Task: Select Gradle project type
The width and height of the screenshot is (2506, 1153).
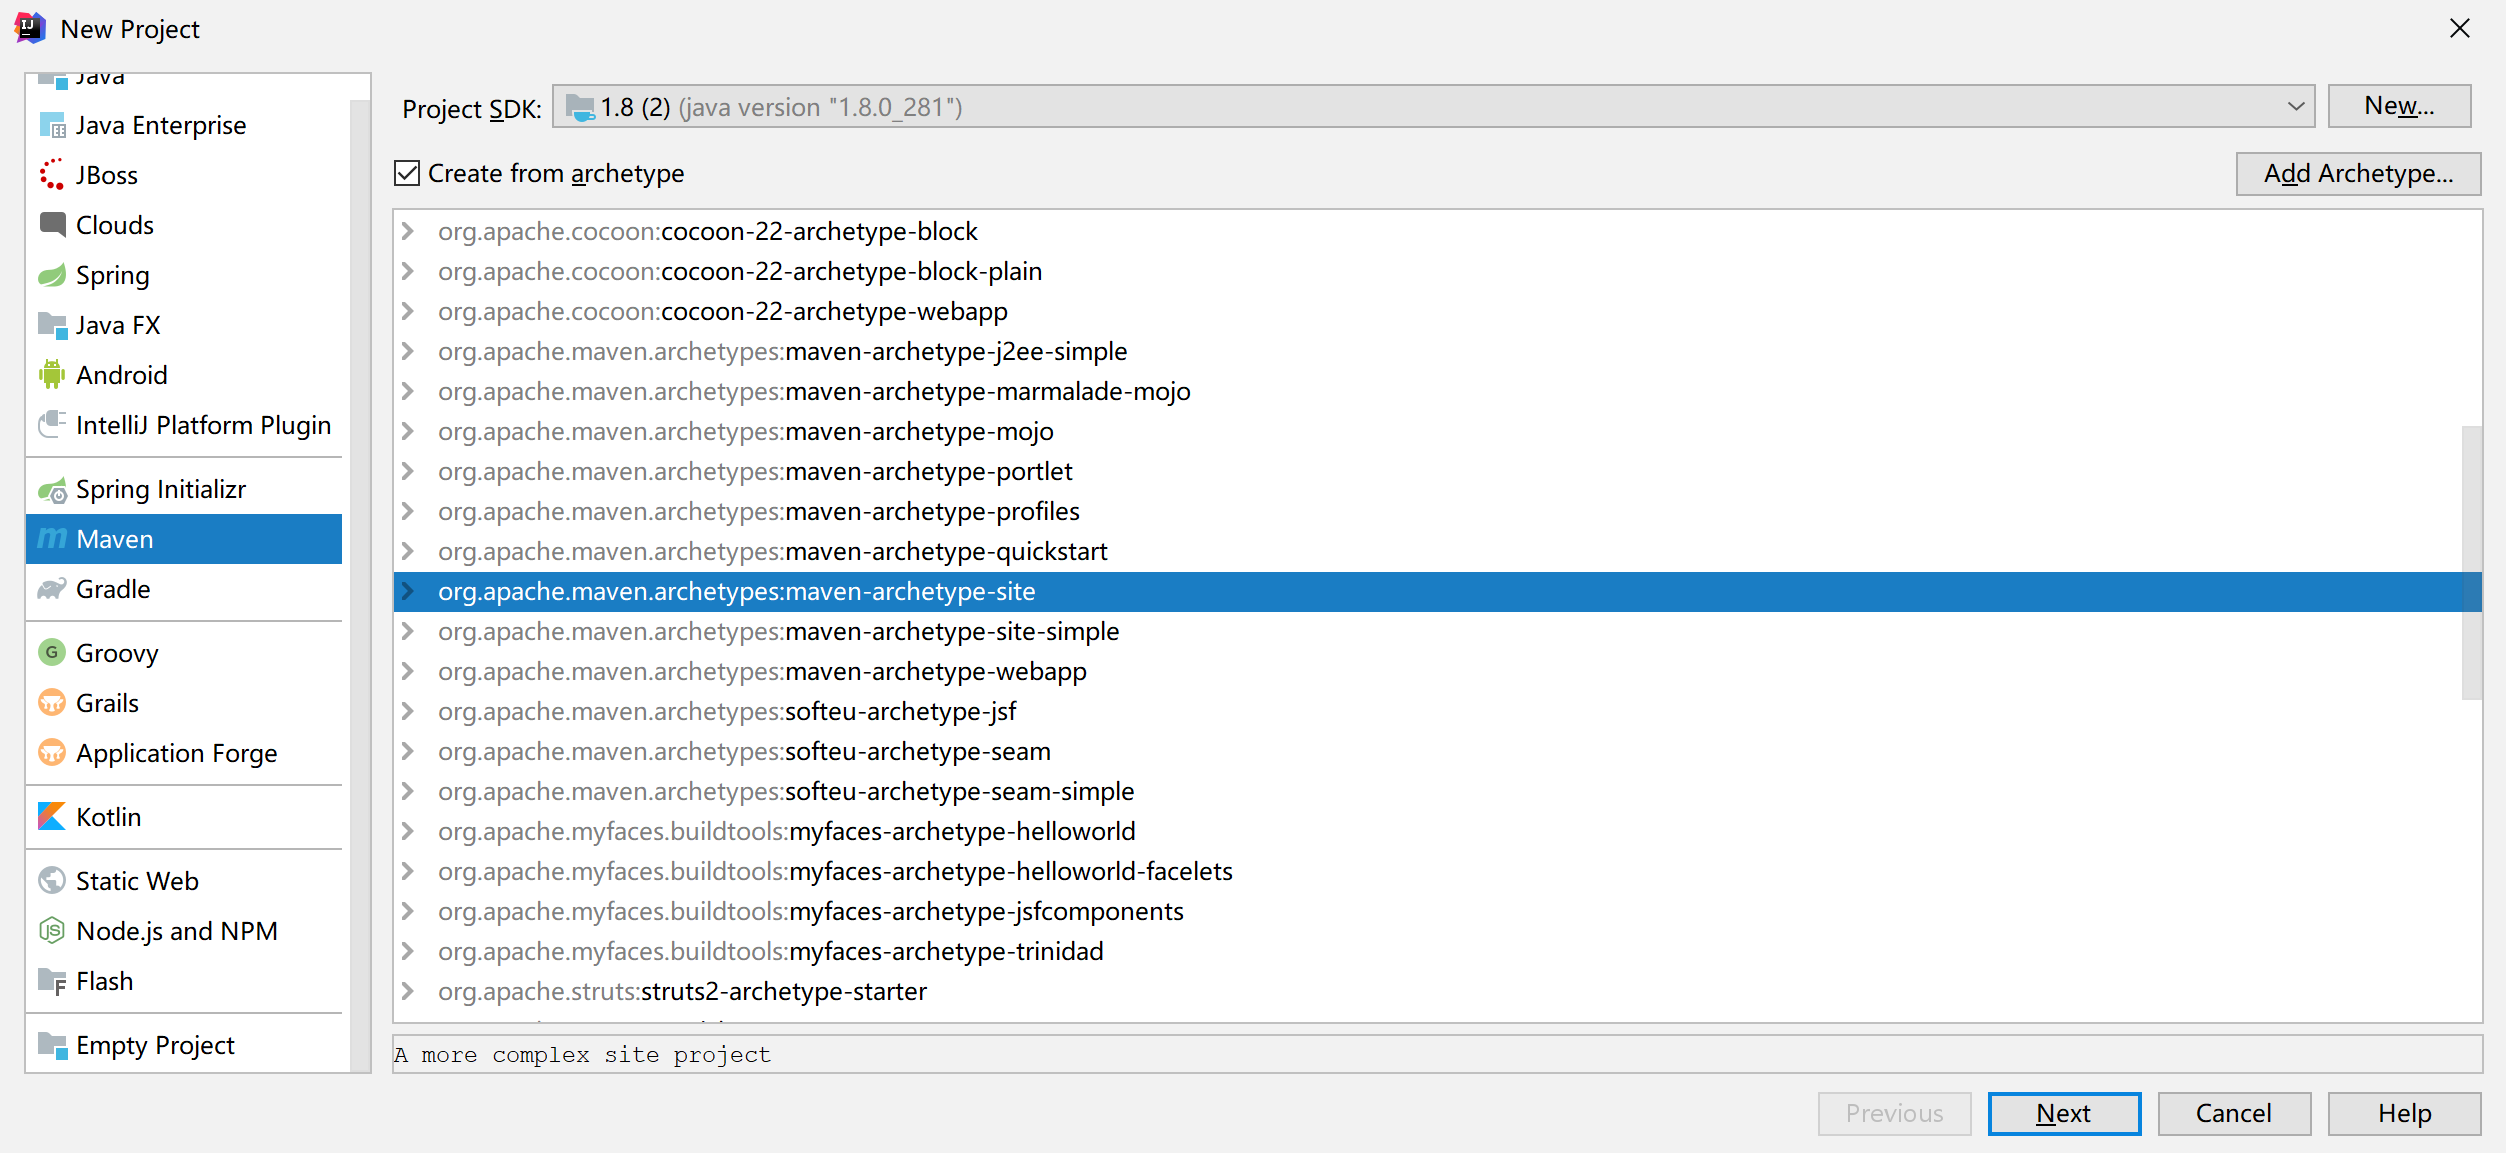Action: (184, 589)
